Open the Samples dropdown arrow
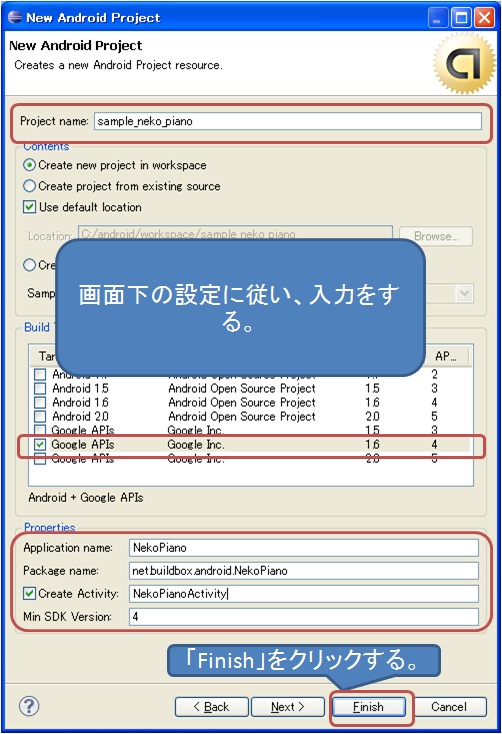The image size is (502, 734). tap(464, 294)
